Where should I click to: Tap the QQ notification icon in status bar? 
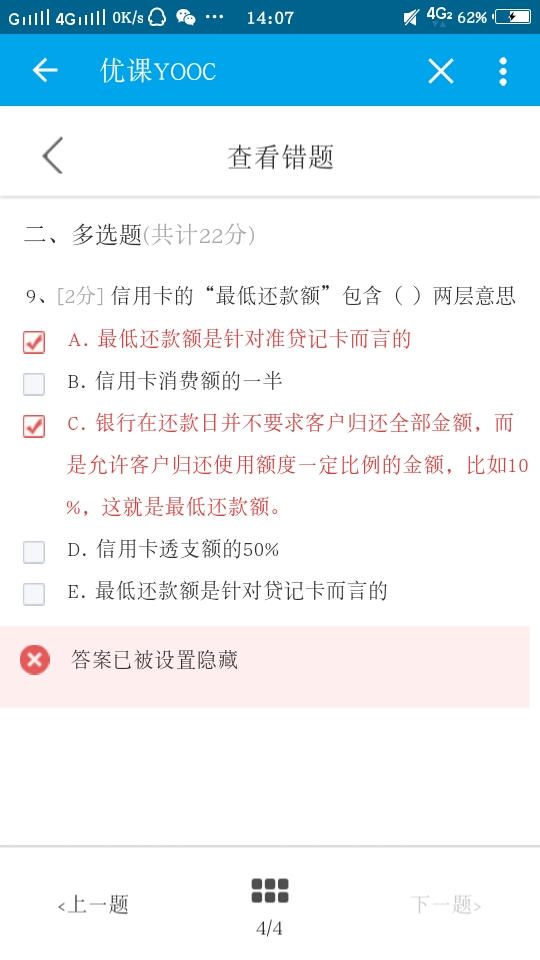pyautogui.click(x=157, y=17)
